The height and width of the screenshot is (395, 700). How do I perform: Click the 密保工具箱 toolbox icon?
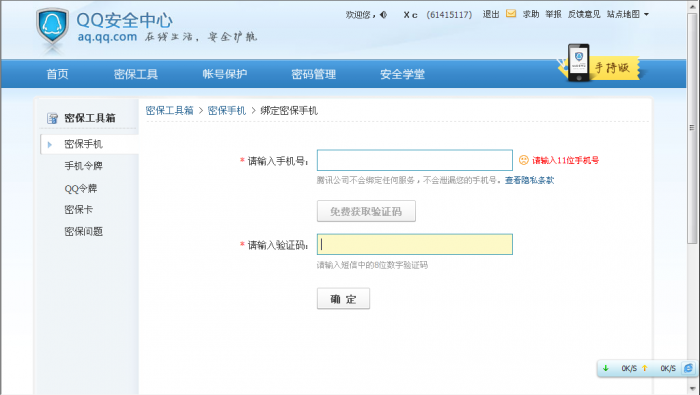[x=52, y=118]
